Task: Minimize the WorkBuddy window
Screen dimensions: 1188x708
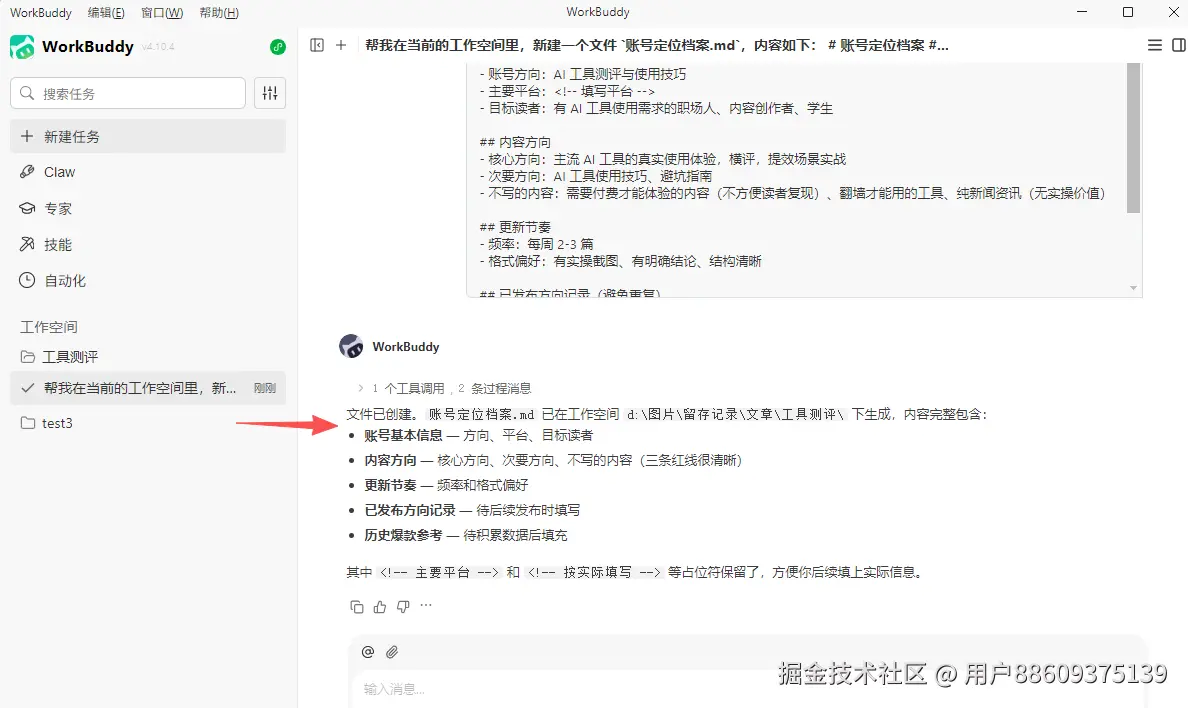Action: pos(1082,12)
